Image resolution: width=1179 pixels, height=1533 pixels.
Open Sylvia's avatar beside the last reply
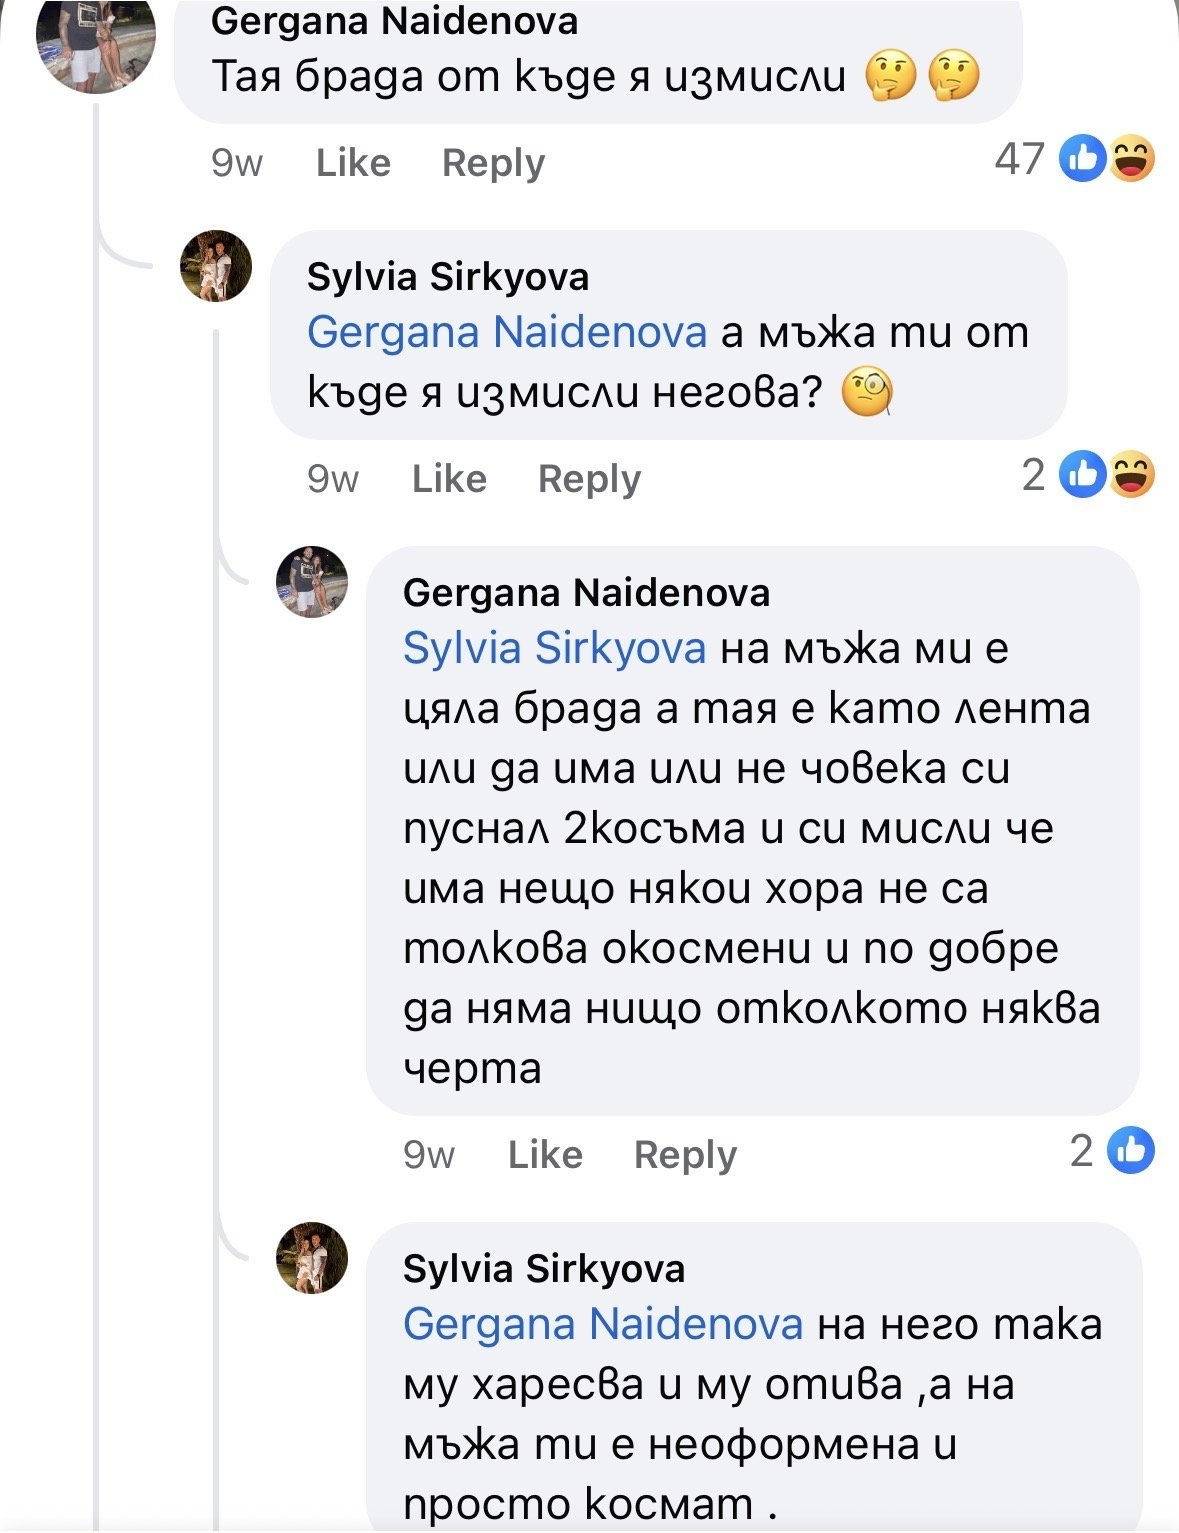[x=312, y=1257]
